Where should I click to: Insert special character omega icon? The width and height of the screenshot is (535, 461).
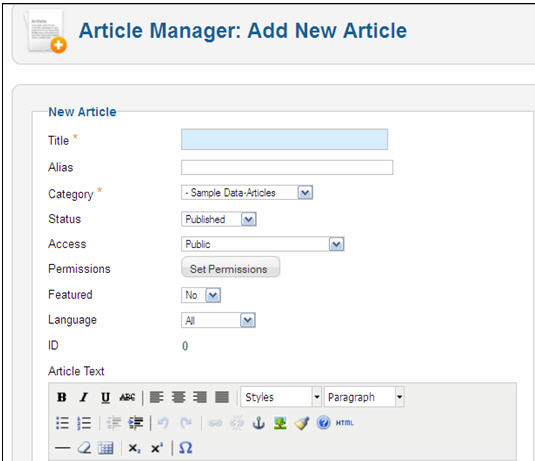pyautogui.click(x=186, y=448)
